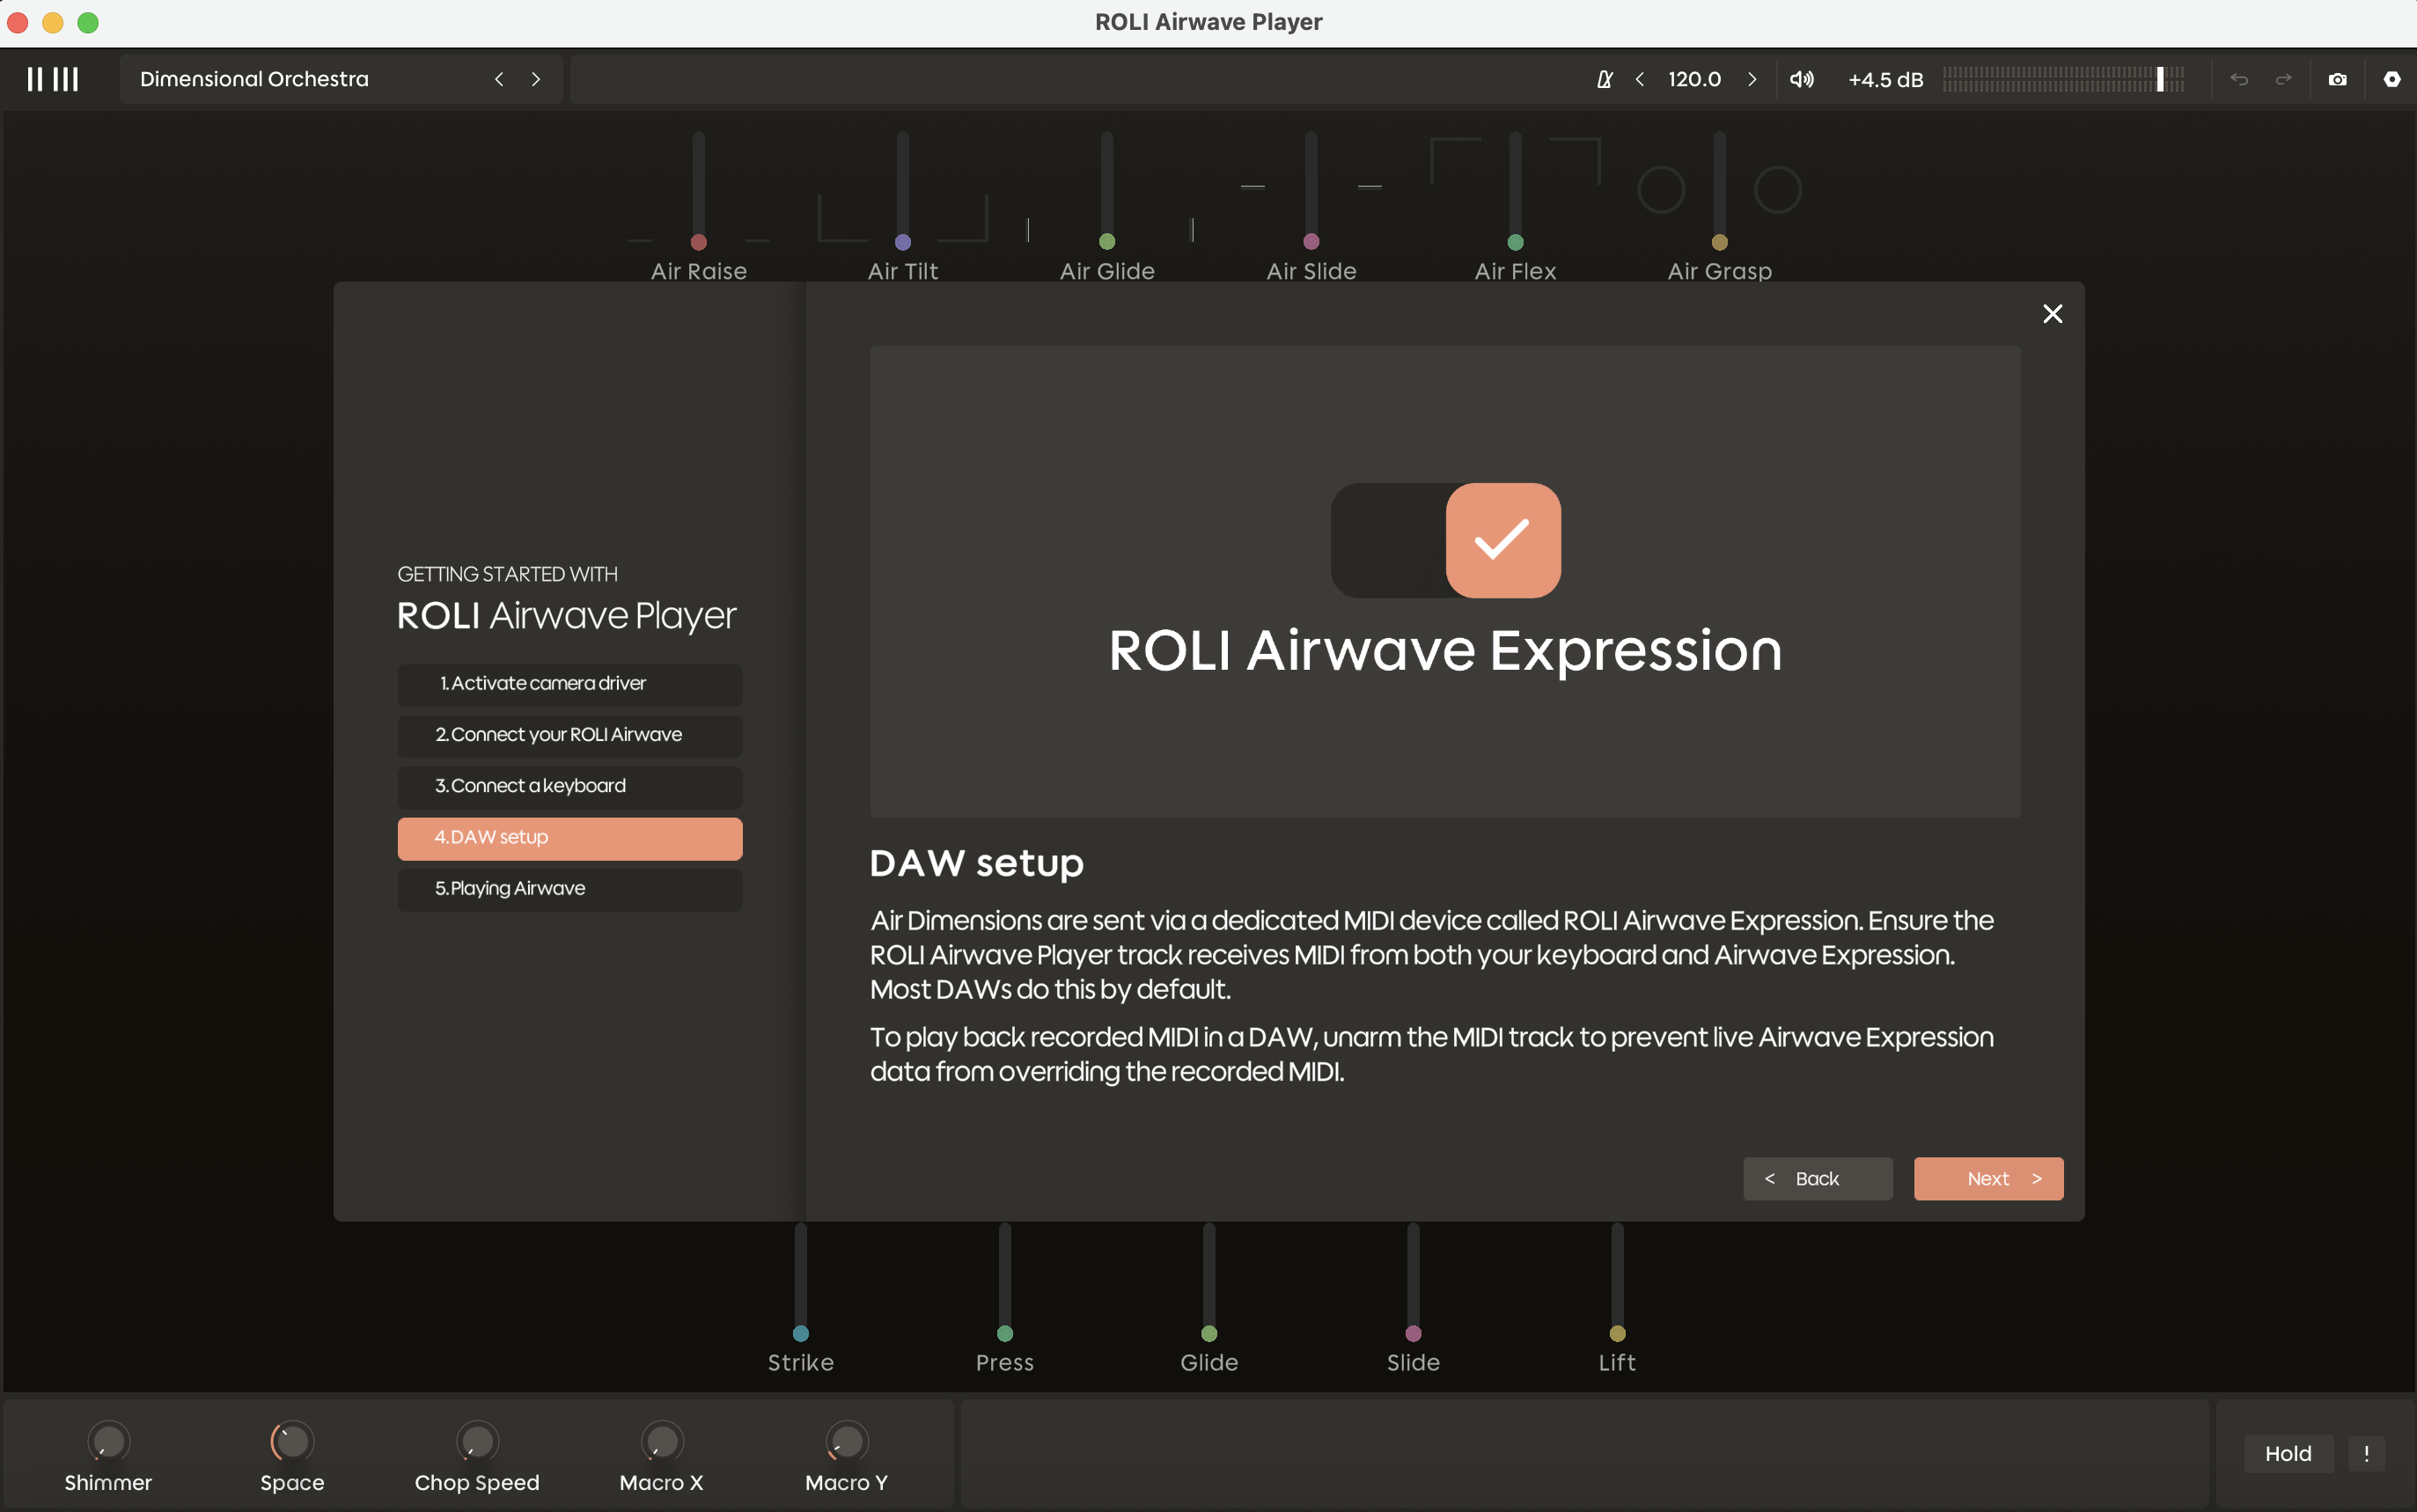Click the undo arrow icon
Screen dimensions: 2417x1512
2239,79
